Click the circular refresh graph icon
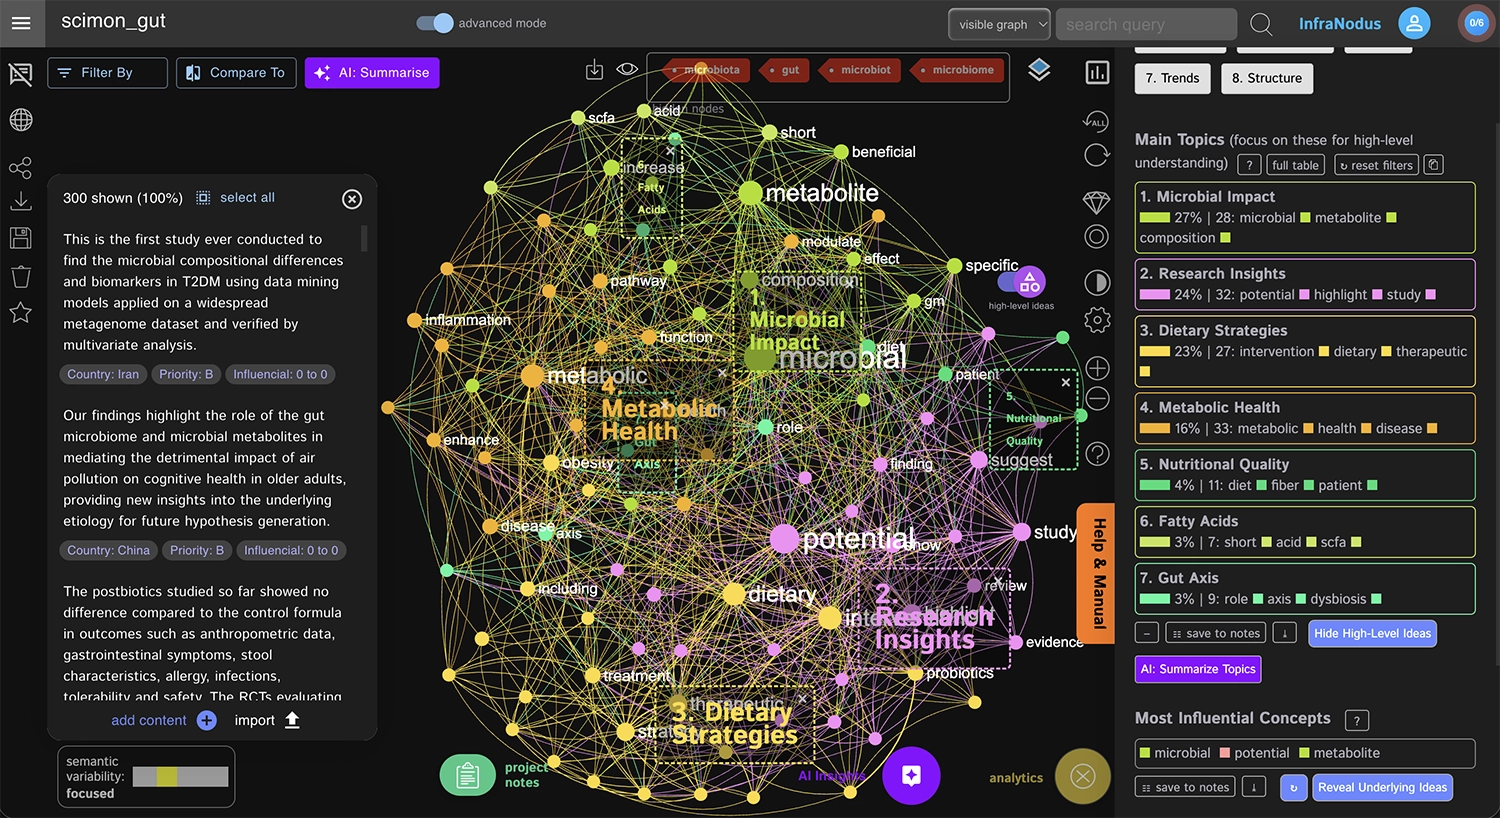 coord(1097,155)
